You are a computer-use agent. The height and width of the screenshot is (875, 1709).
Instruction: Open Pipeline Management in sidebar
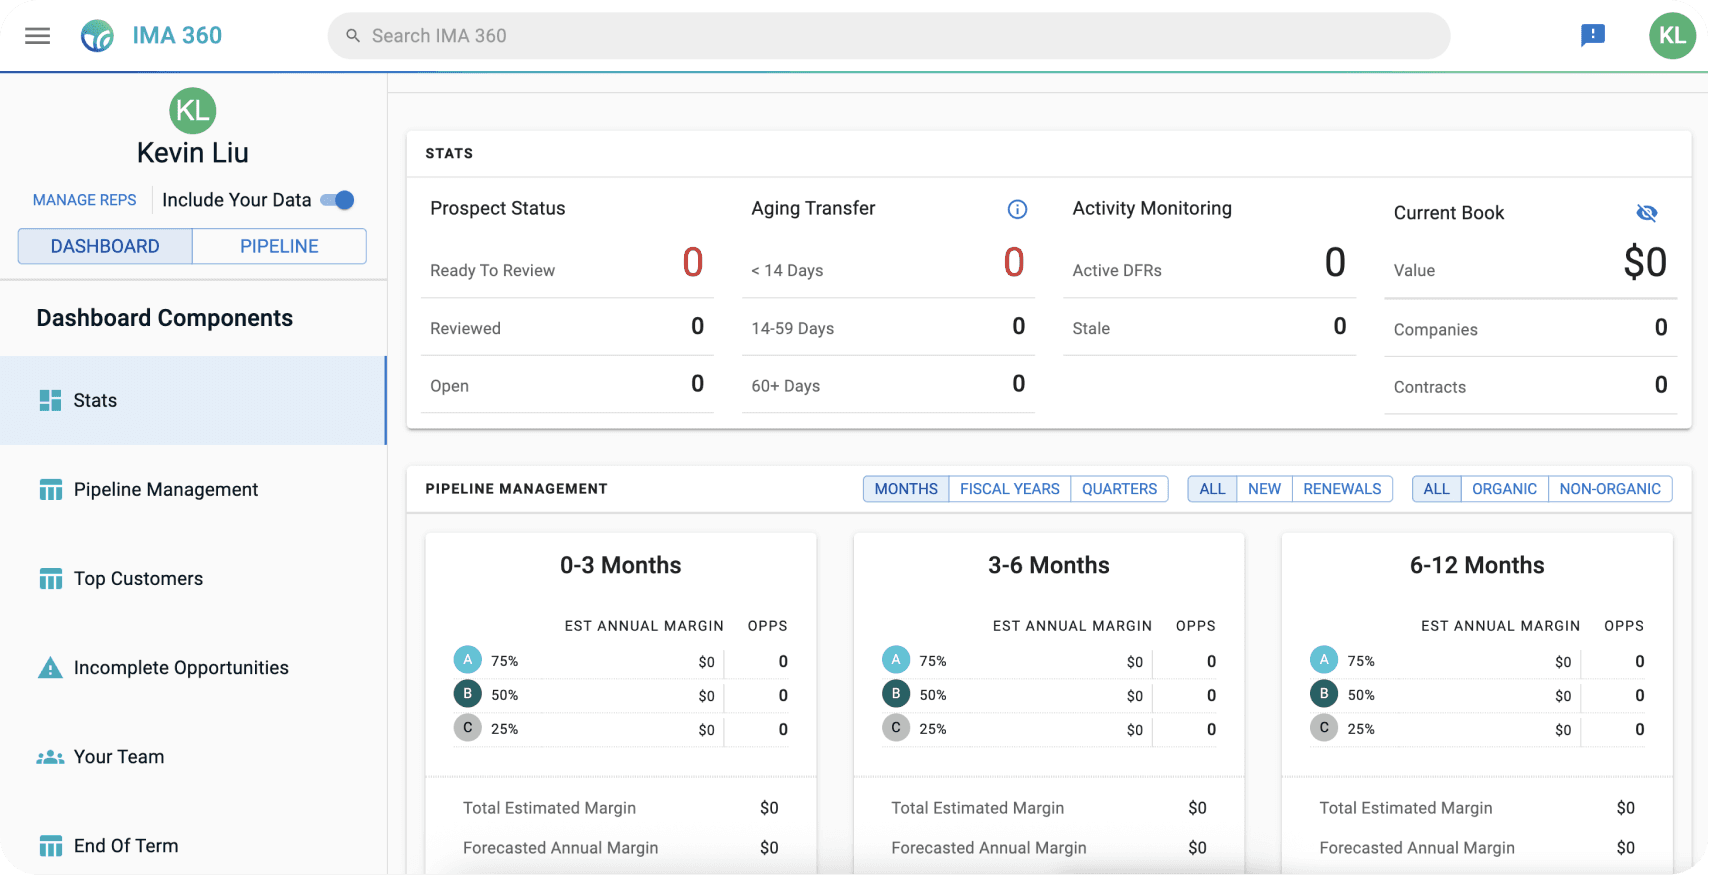point(193,490)
